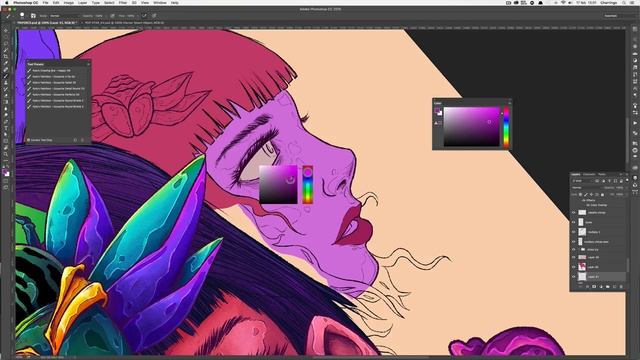640x360 pixels.
Task: Toggle visibility of the folder group layer
Action: pyautogui.click(x=573, y=249)
